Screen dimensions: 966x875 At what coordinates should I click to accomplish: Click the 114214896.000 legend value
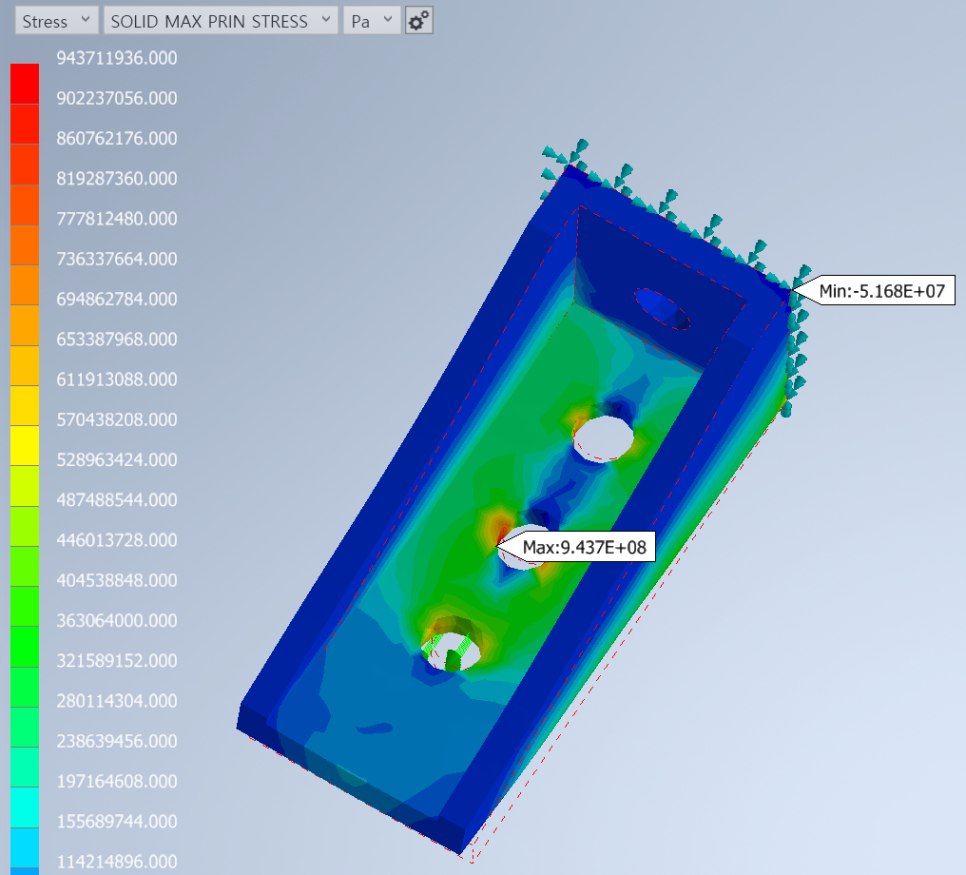coord(116,861)
